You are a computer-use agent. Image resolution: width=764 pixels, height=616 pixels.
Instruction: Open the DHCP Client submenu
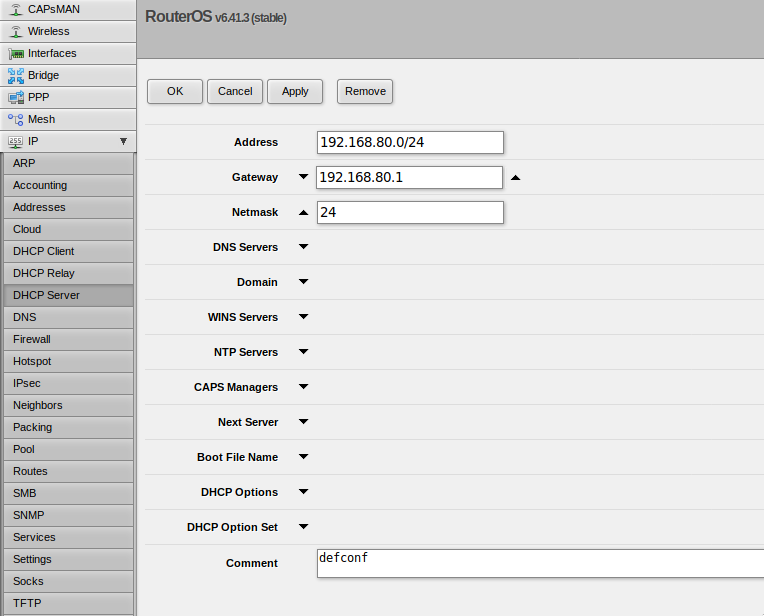[68, 251]
